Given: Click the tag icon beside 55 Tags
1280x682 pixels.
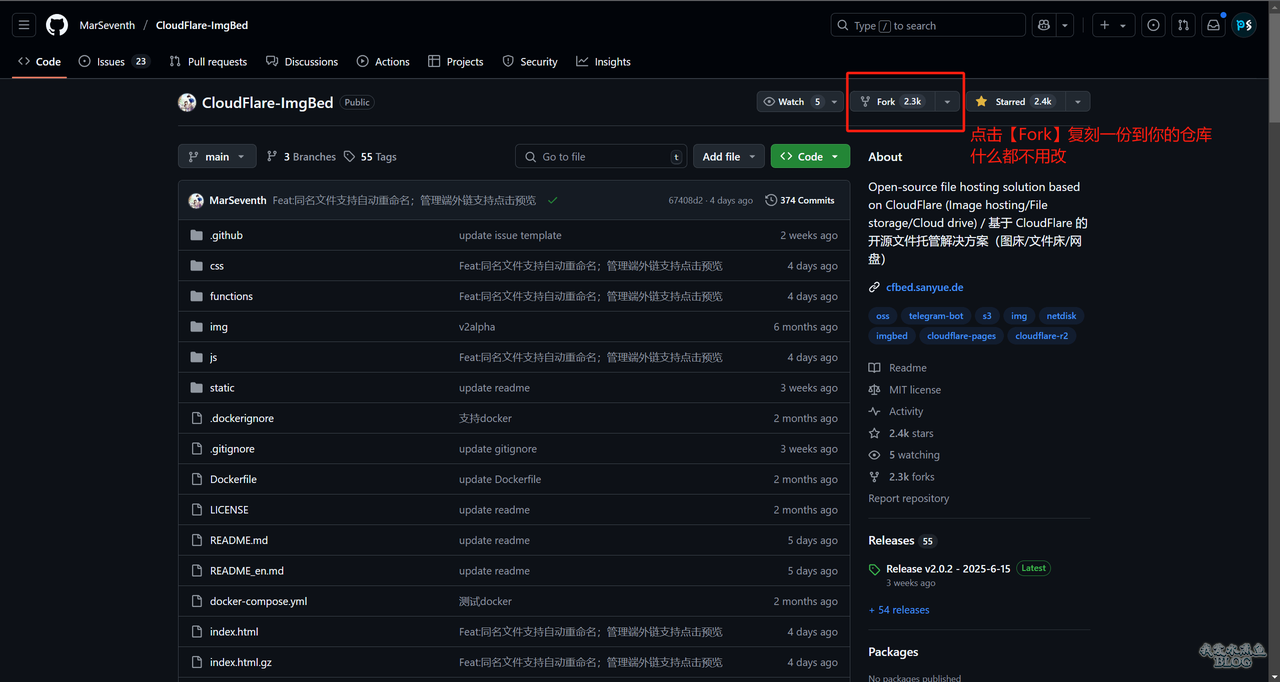Looking at the screenshot, I should coord(349,157).
